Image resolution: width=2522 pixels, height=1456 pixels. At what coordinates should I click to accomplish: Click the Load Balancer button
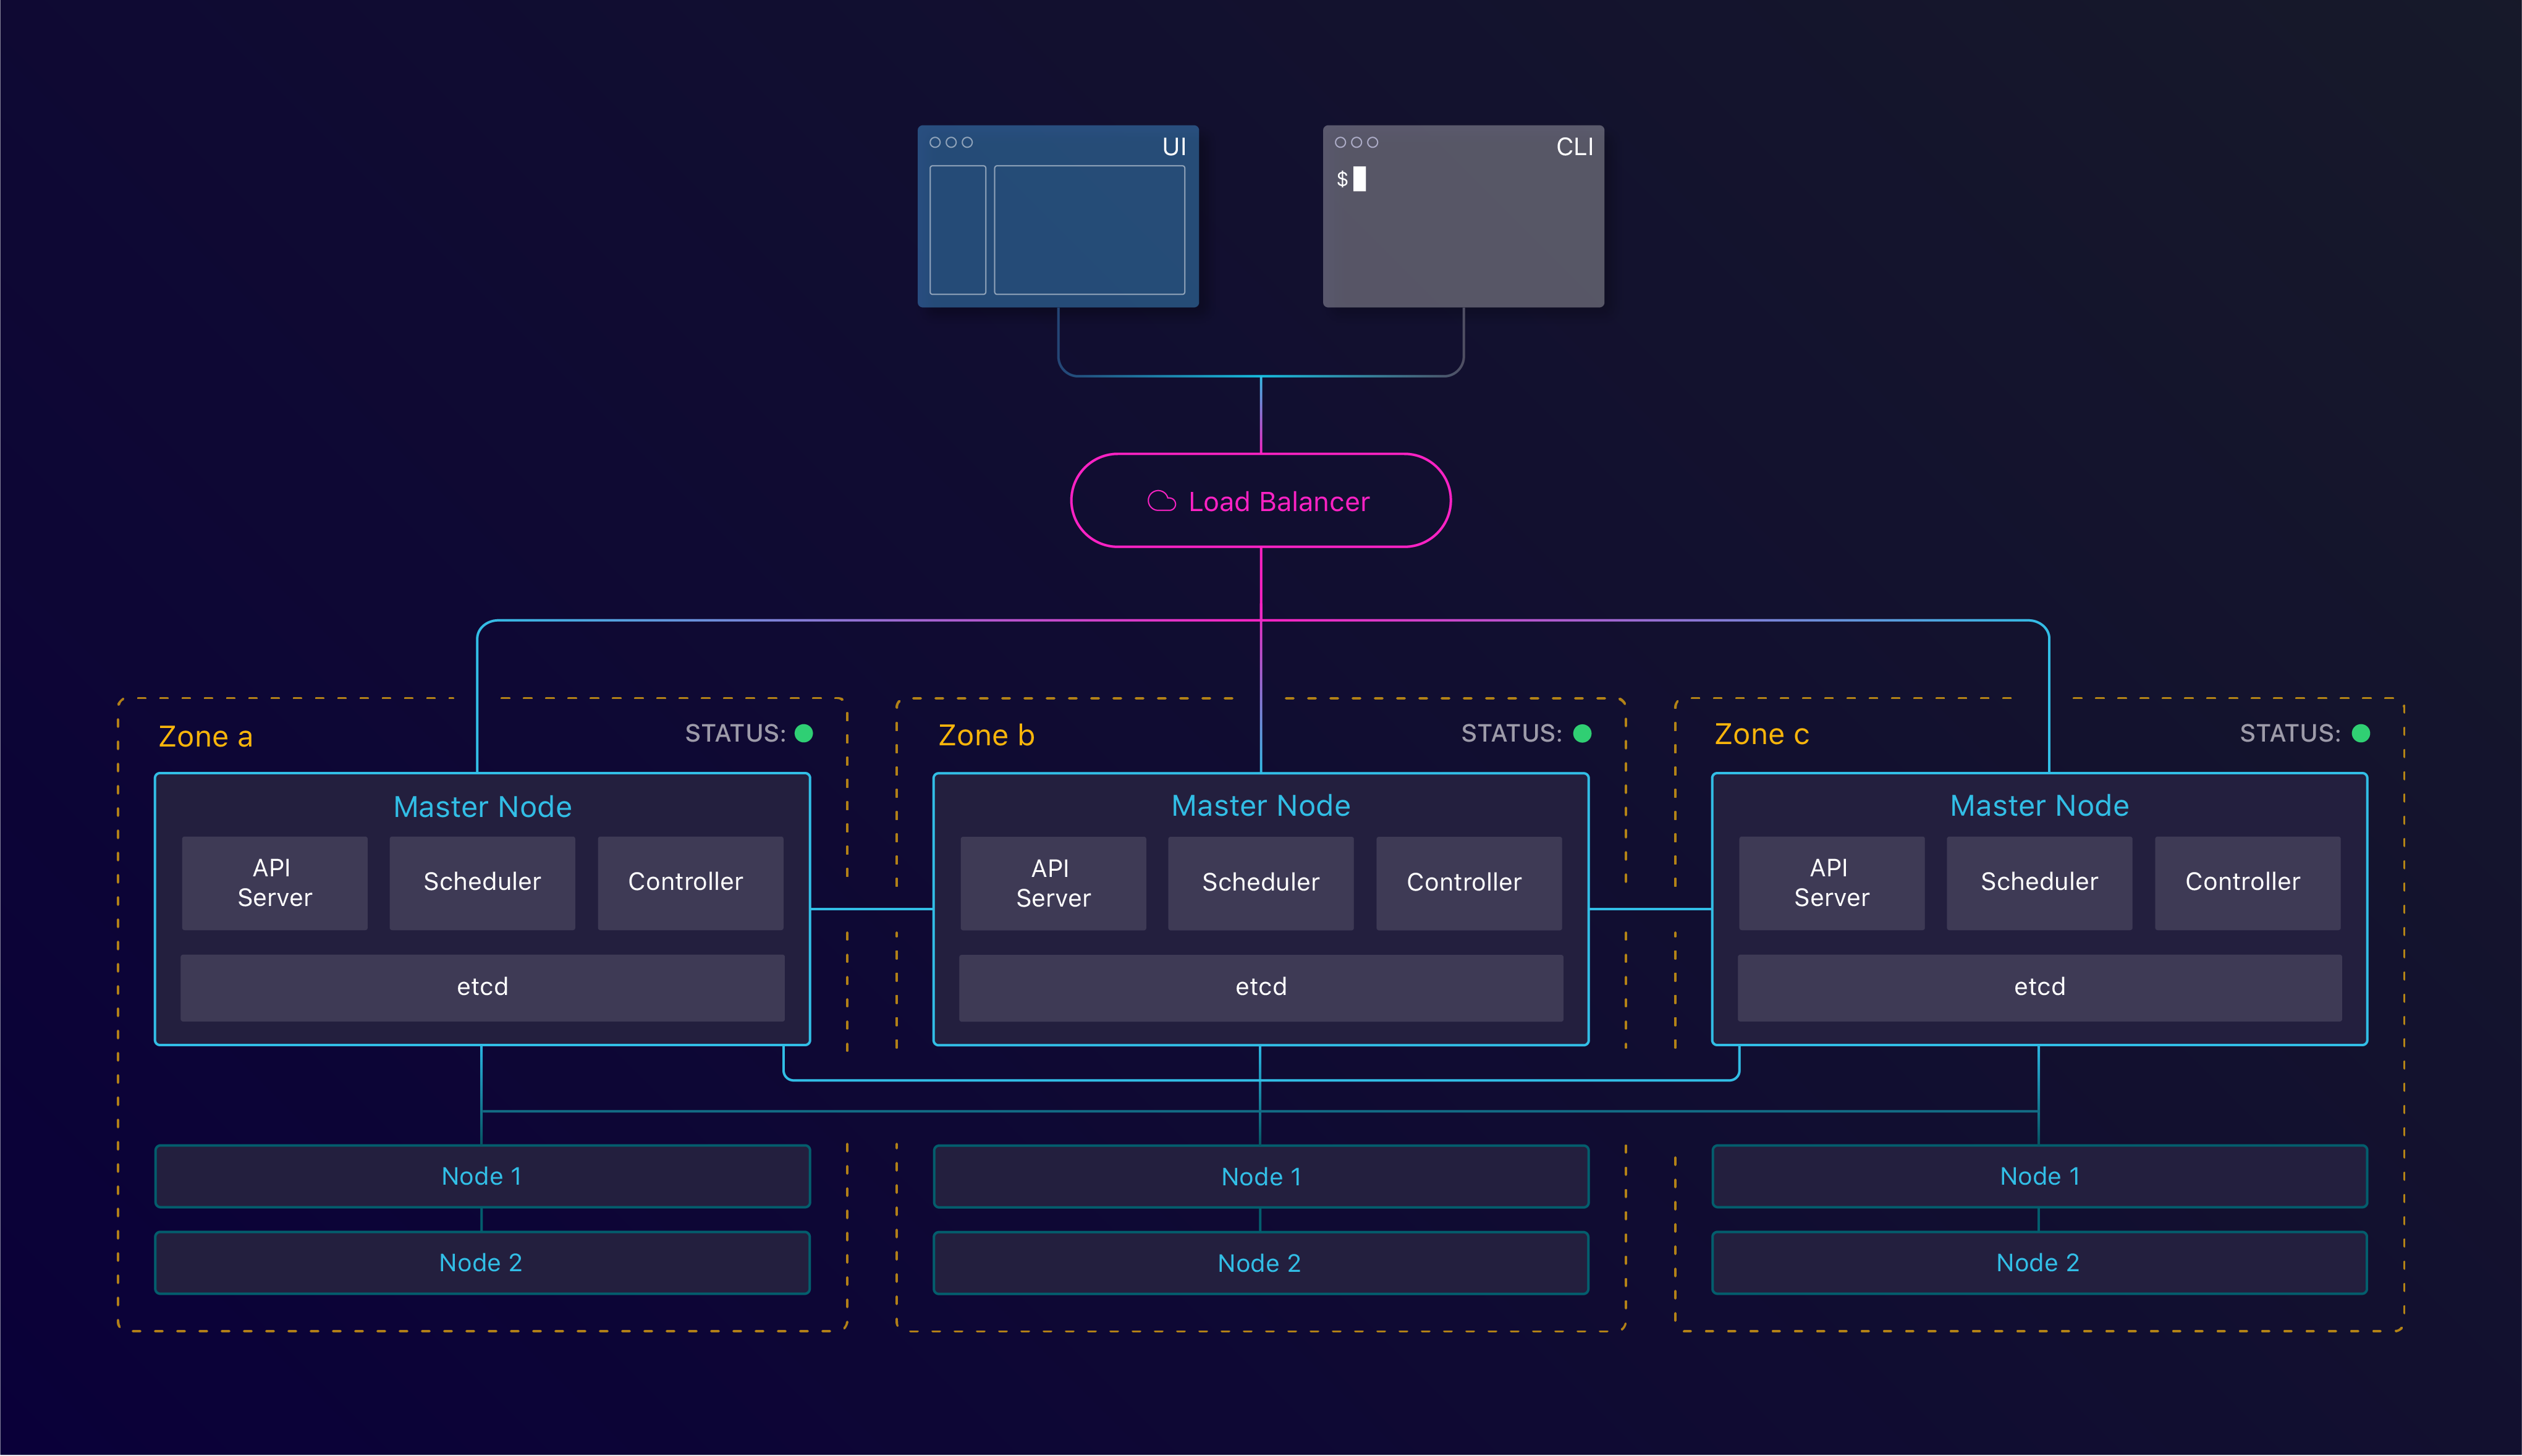pyautogui.click(x=1261, y=501)
